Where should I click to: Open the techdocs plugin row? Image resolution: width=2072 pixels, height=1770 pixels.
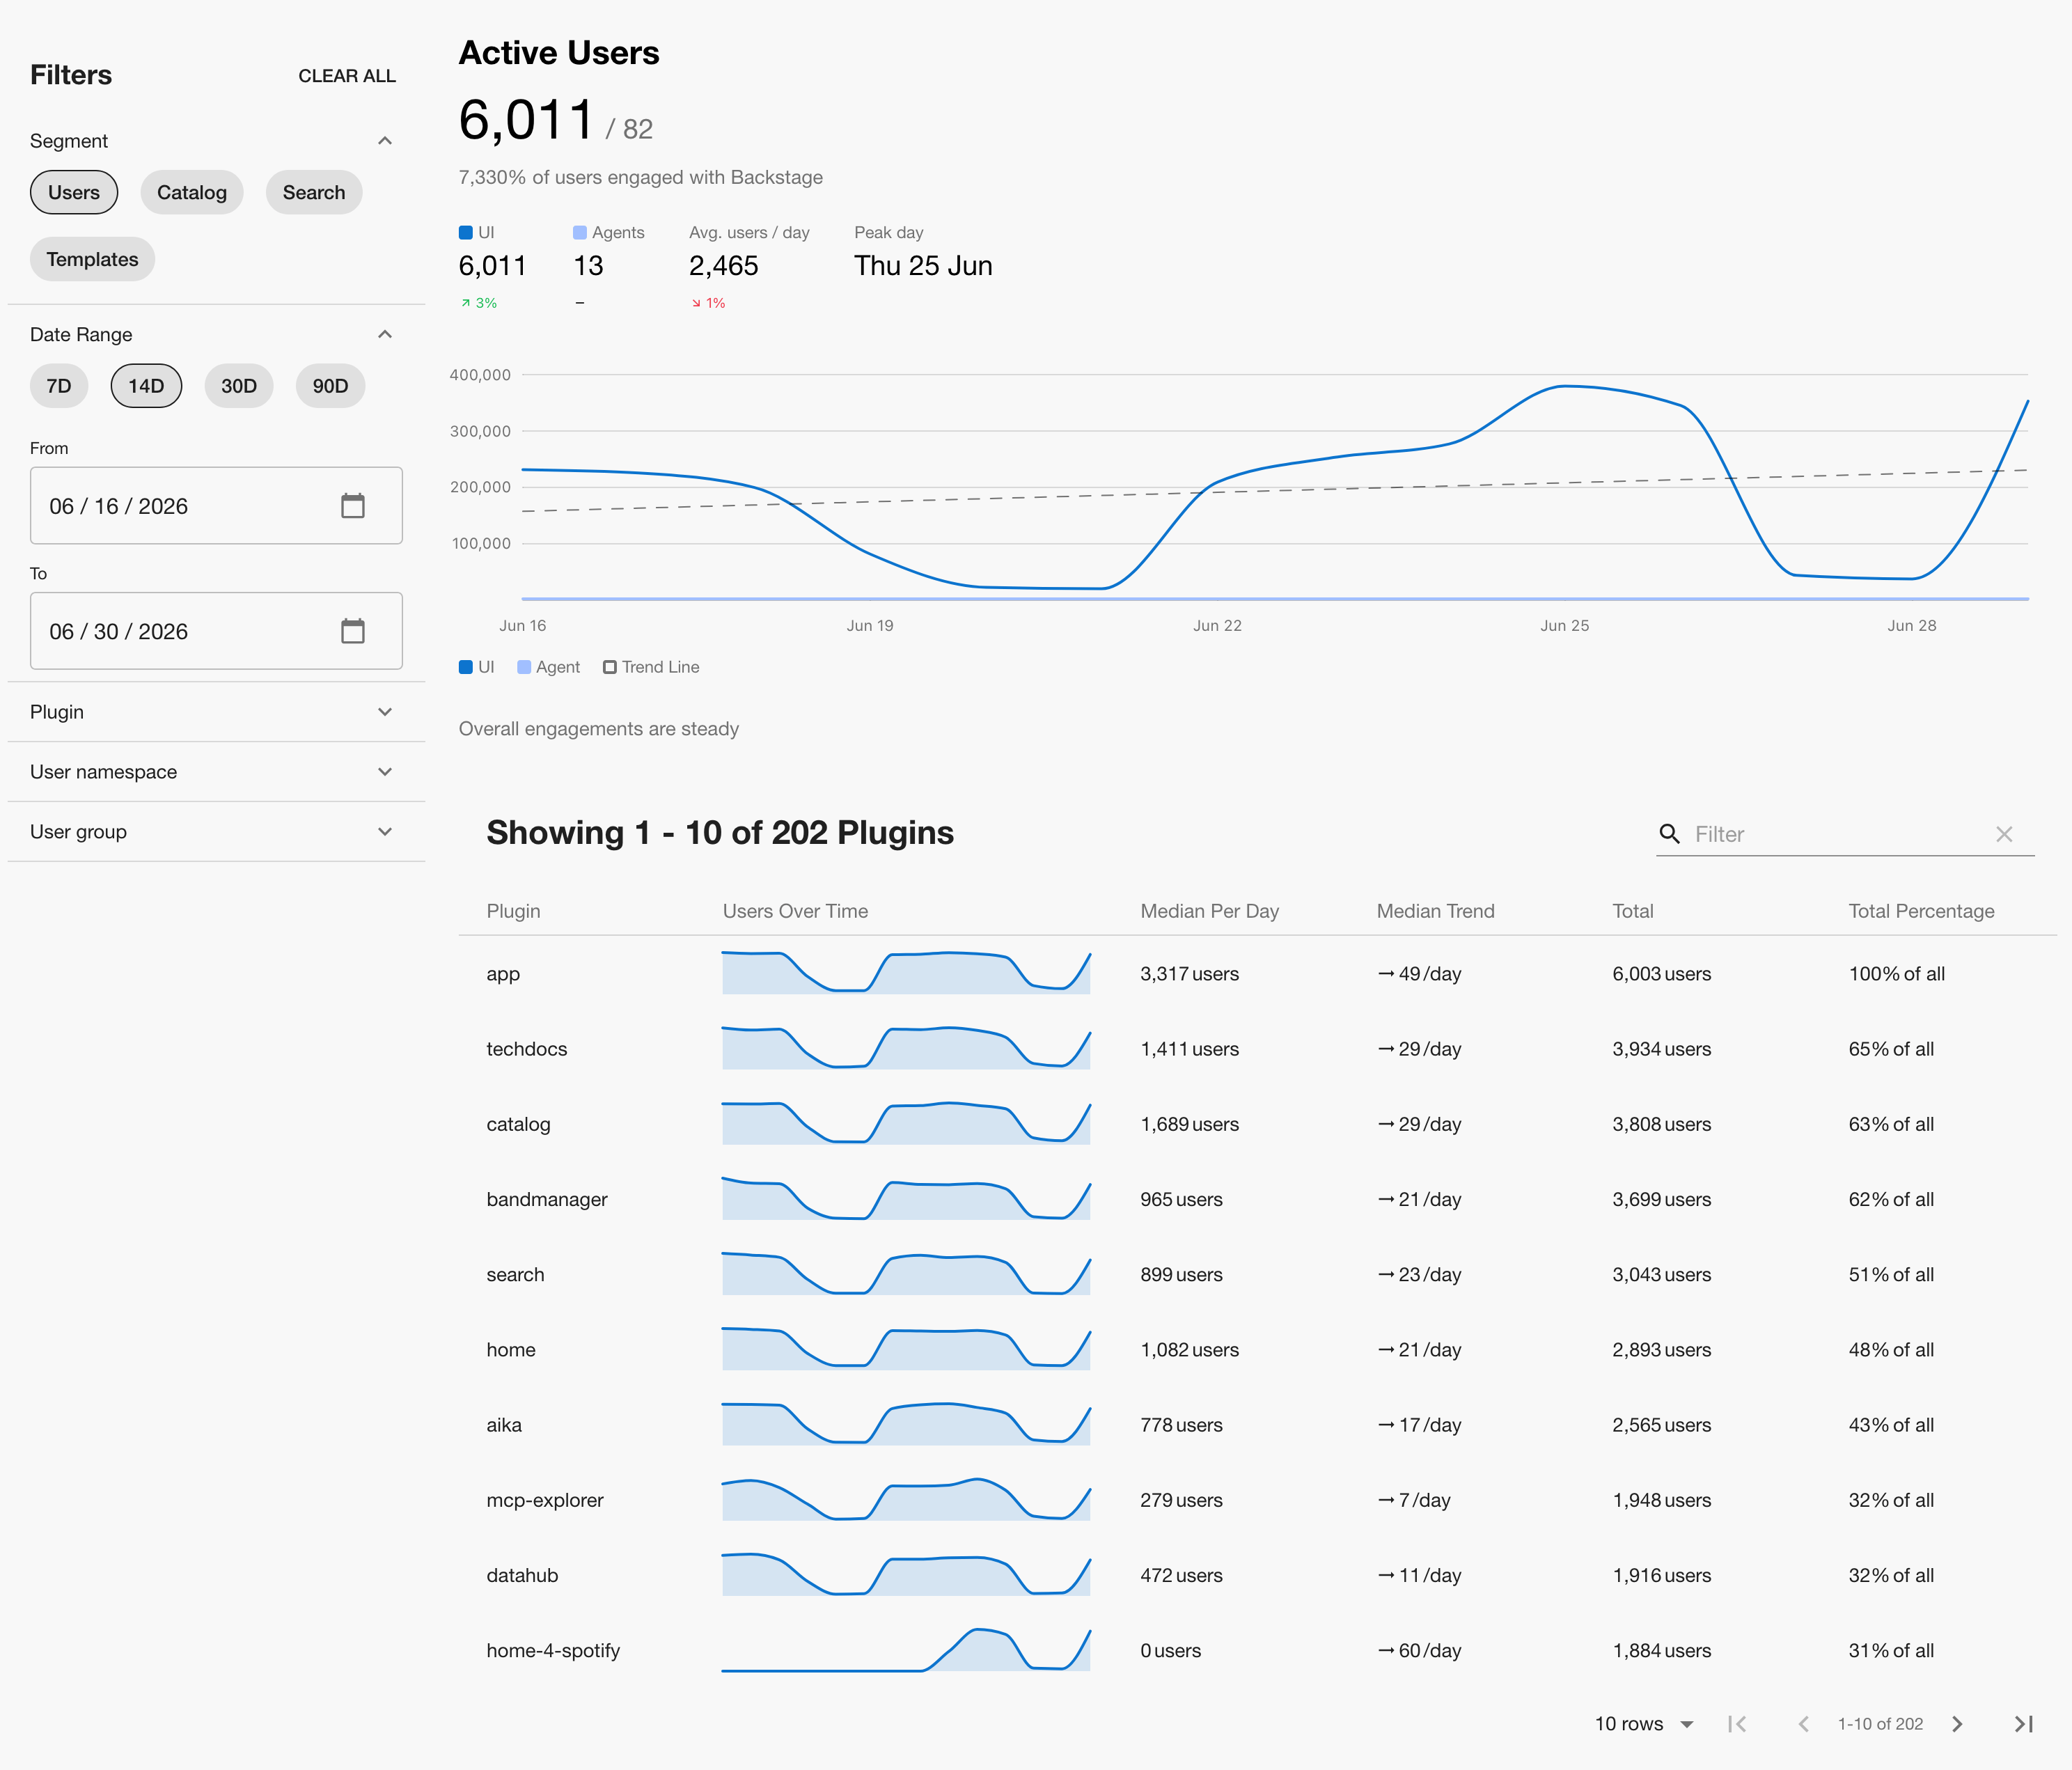pos(1257,1049)
